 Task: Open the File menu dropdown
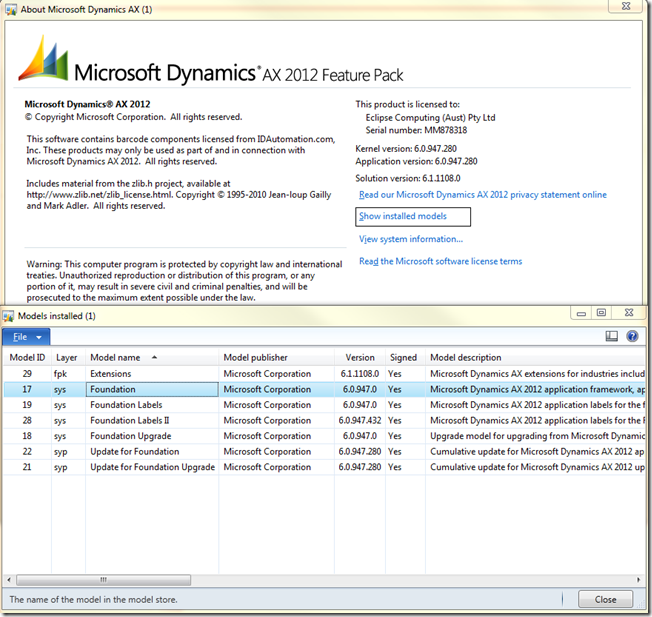(x=26, y=337)
